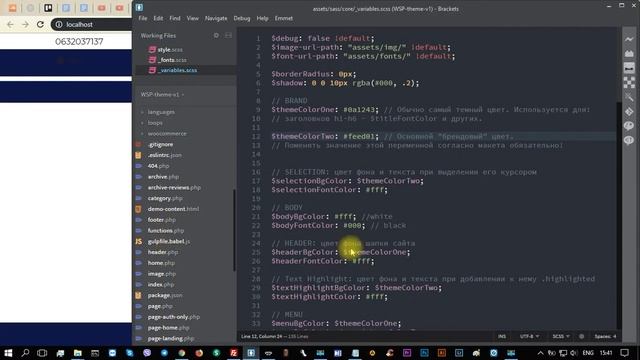Open the Extension Manager brick icon

629,53
